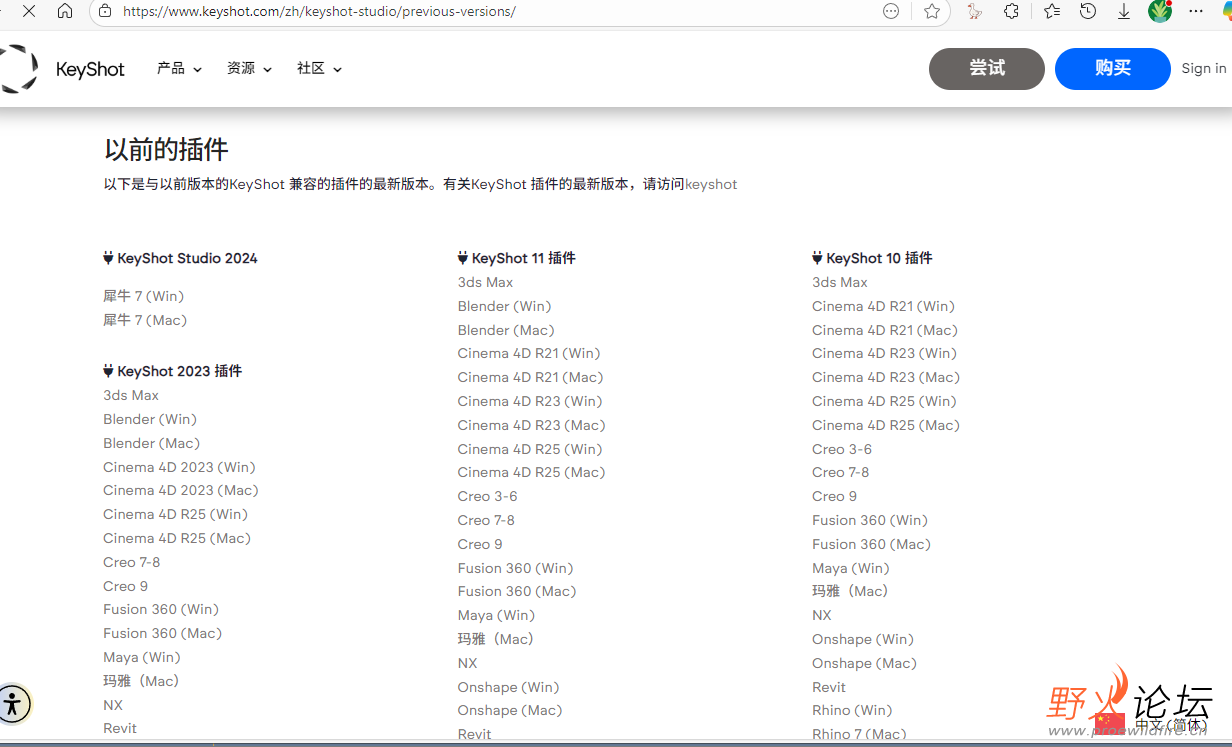This screenshot has height=747, width=1232.
Task: Click the 购买 button
Action: click(x=1112, y=68)
